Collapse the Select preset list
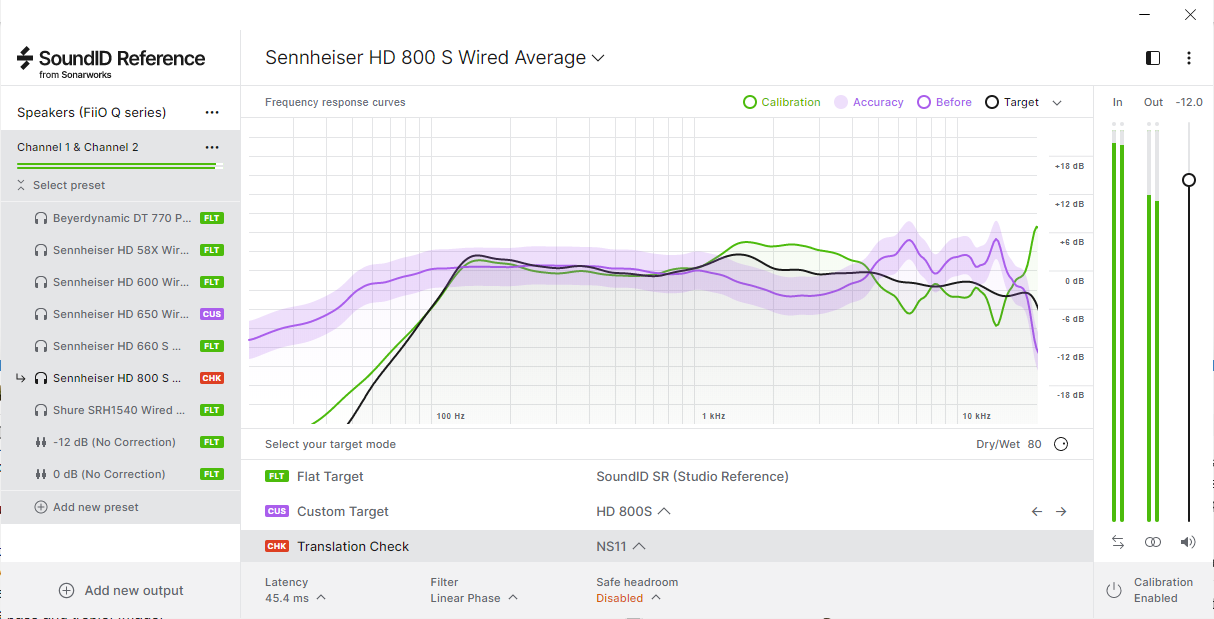The height and width of the screenshot is (619, 1214). point(61,185)
